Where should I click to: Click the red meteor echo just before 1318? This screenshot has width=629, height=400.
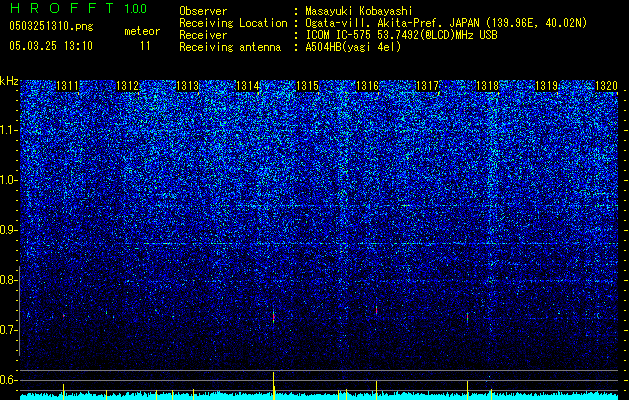[x=467, y=317]
